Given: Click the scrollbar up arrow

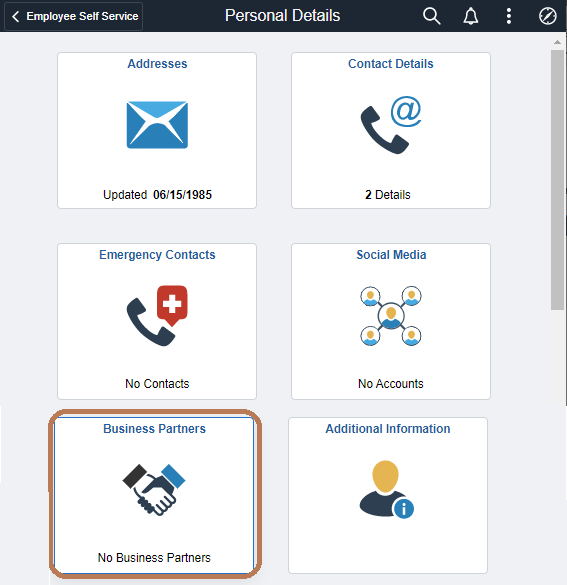Looking at the screenshot, I should 557,42.
